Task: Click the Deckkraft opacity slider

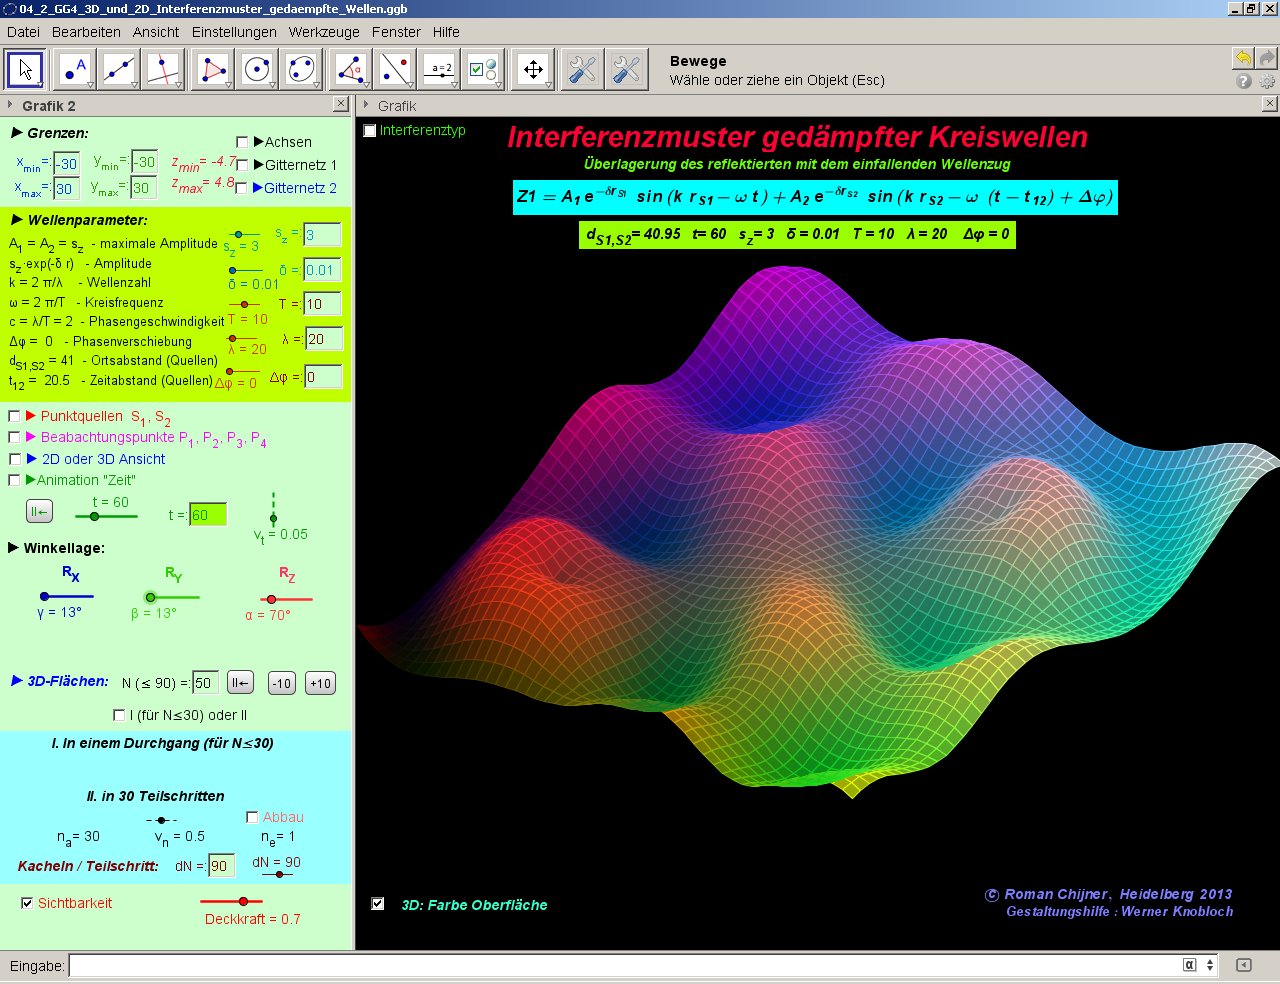Action: click(243, 902)
